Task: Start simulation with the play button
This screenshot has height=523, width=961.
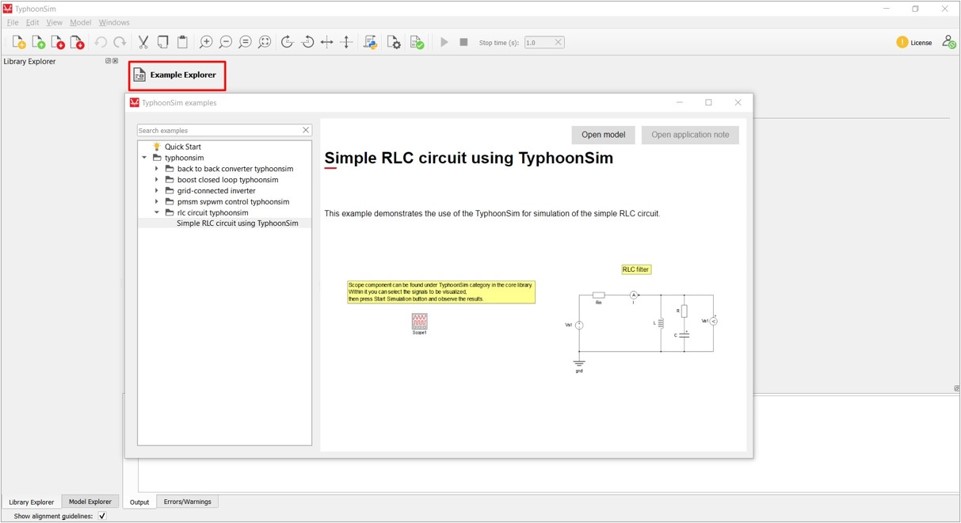Action: (444, 42)
